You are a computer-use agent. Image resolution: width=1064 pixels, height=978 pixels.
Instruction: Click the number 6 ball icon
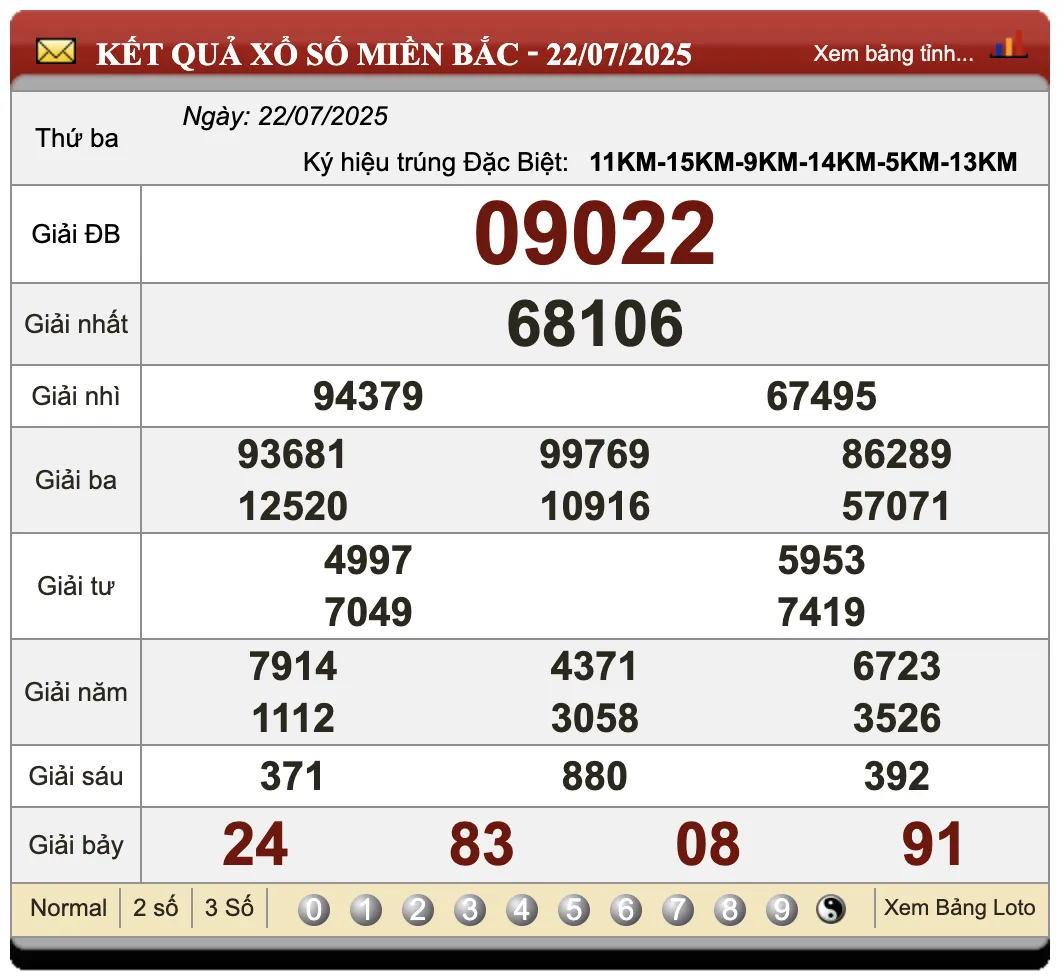click(627, 908)
